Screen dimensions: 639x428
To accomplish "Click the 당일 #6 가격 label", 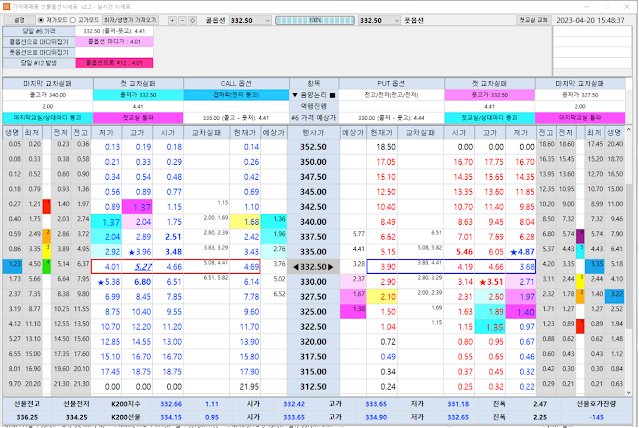I will point(39,31).
